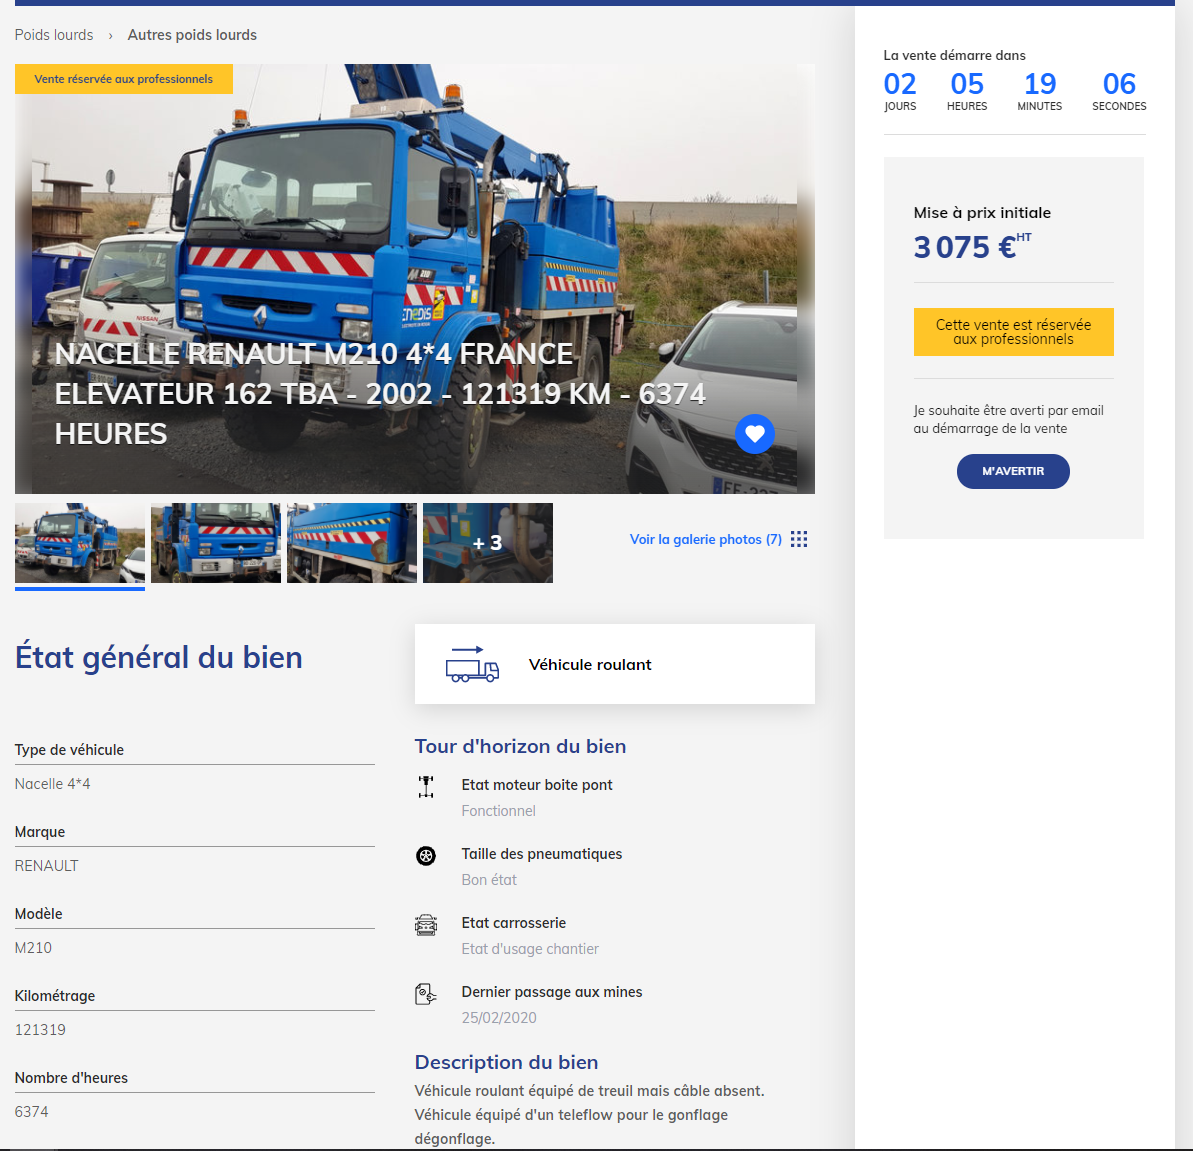
Task: Select the second thumbnail showing truck front
Action: tap(216, 543)
